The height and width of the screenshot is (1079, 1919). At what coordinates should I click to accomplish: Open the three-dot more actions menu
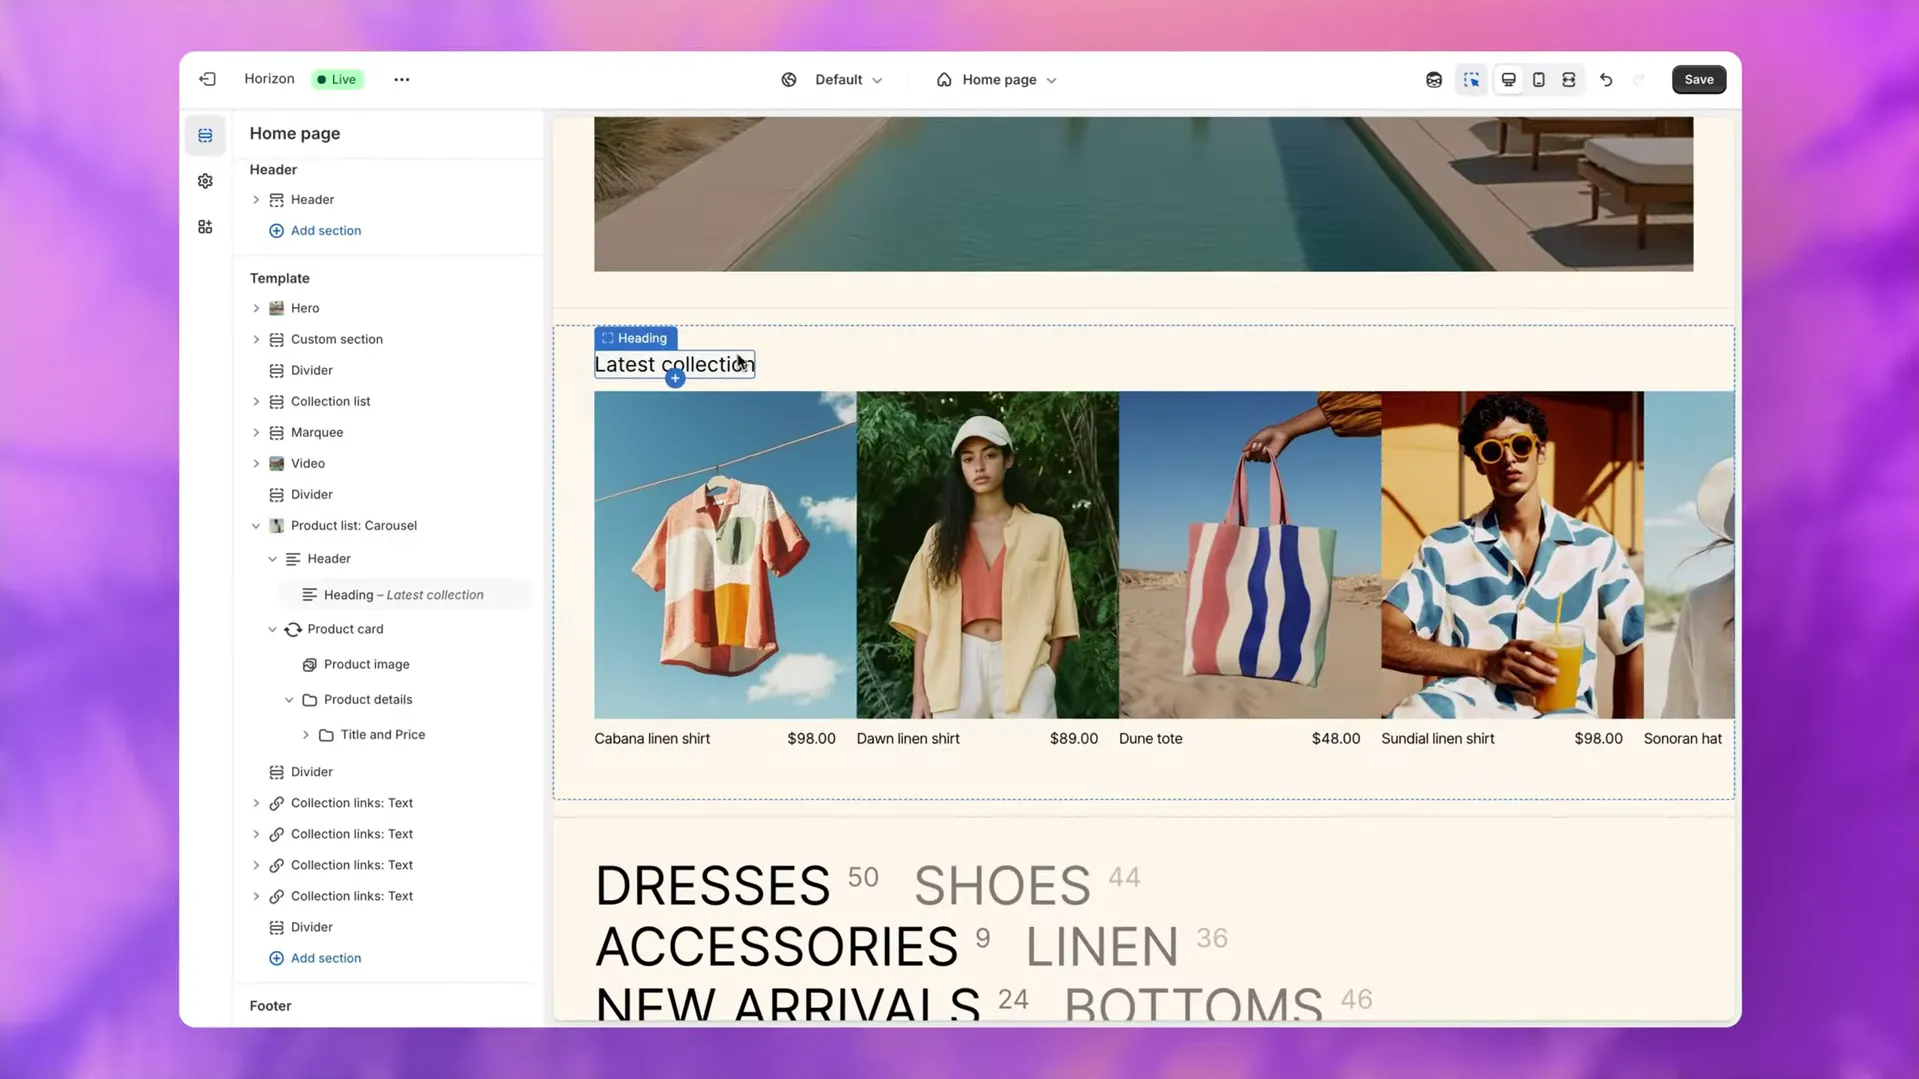coord(401,79)
